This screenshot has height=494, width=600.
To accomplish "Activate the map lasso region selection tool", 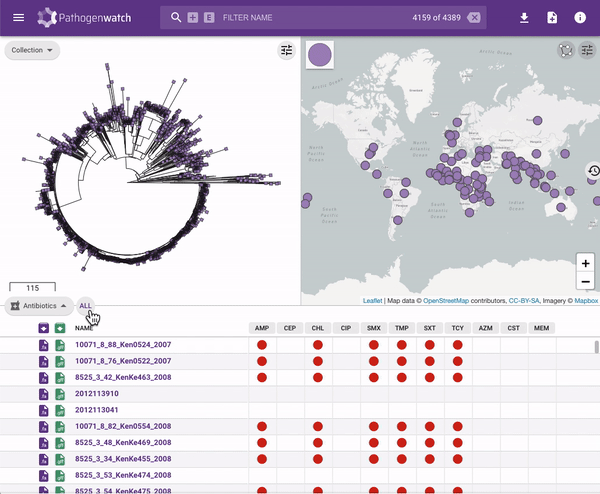I will 567,50.
